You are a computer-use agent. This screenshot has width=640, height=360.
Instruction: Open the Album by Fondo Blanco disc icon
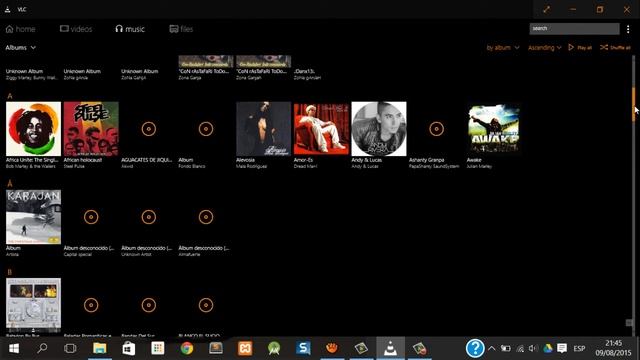(x=206, y=129)
